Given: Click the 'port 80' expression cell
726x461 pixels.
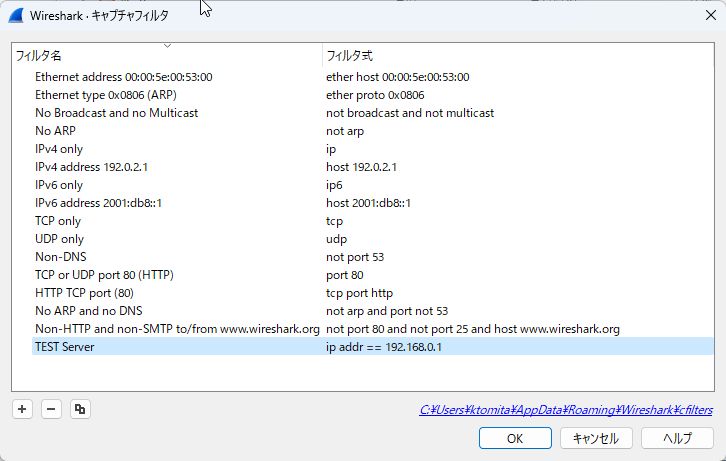Looking at the screenshot, I should click(x=344, y=275).
